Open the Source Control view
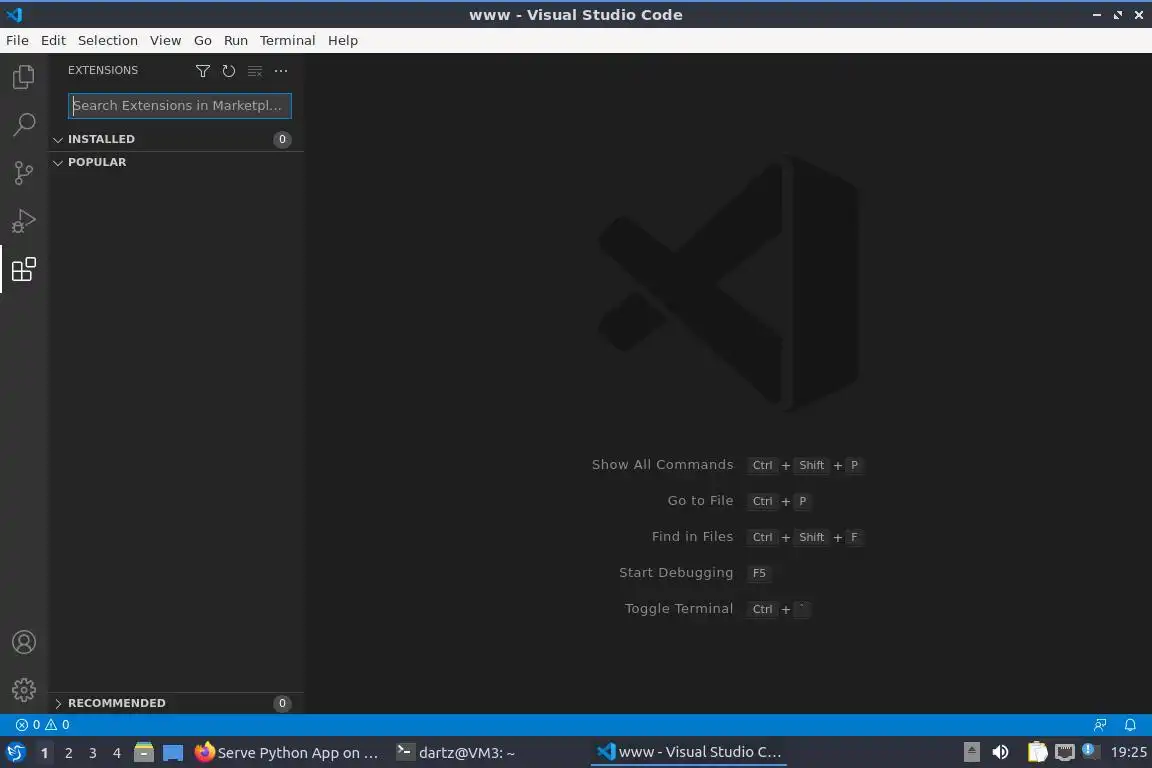The height and width of the screenshot is (768, 1152). (24, 173)
